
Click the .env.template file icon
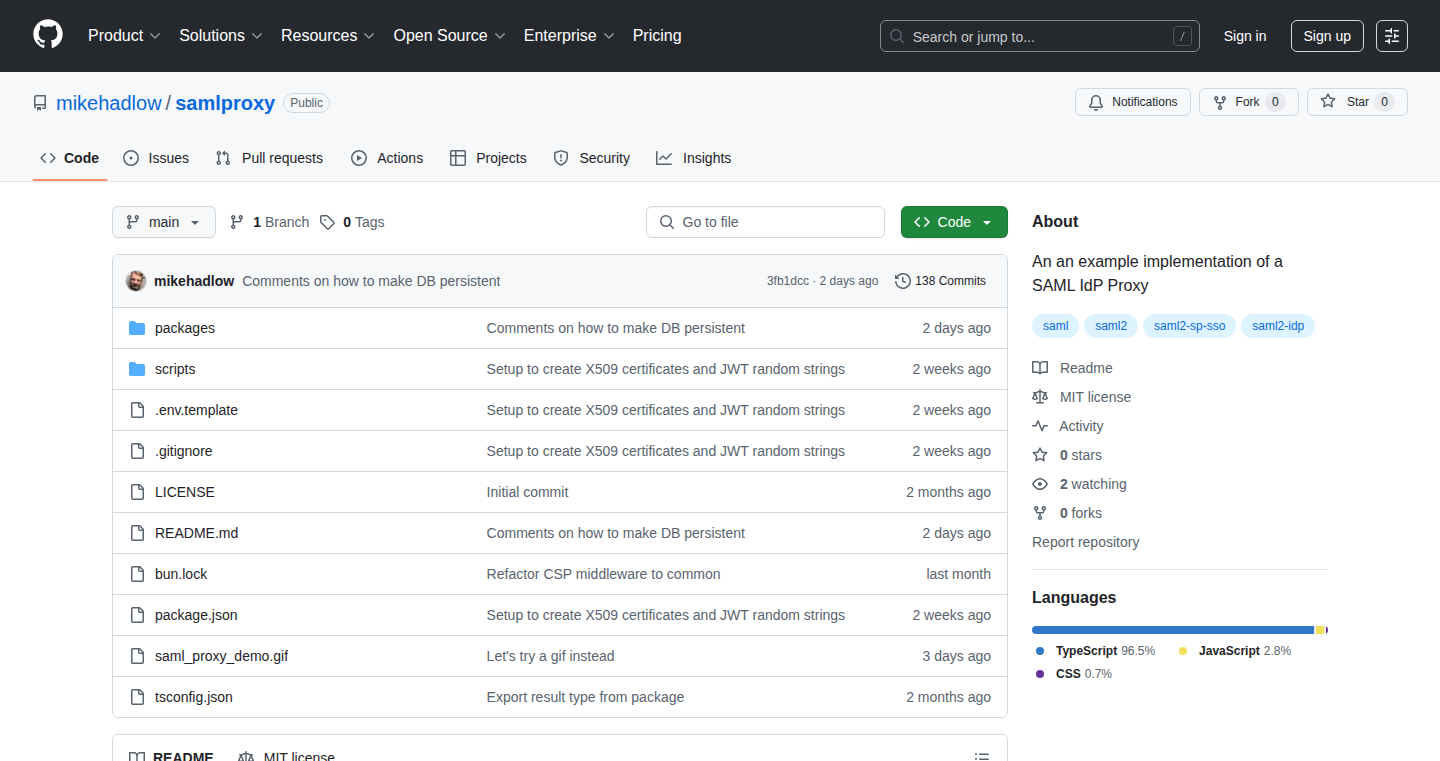point(137,410)
